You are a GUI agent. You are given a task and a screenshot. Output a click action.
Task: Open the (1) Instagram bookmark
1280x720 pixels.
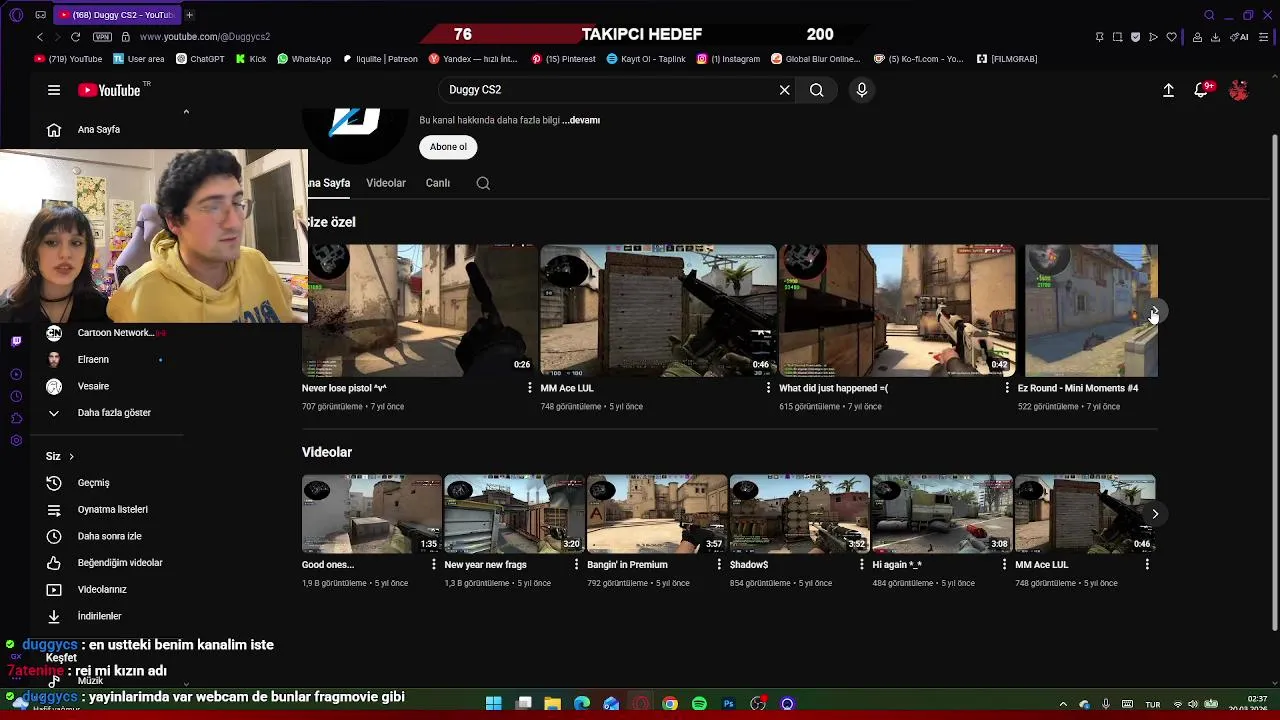728,59
